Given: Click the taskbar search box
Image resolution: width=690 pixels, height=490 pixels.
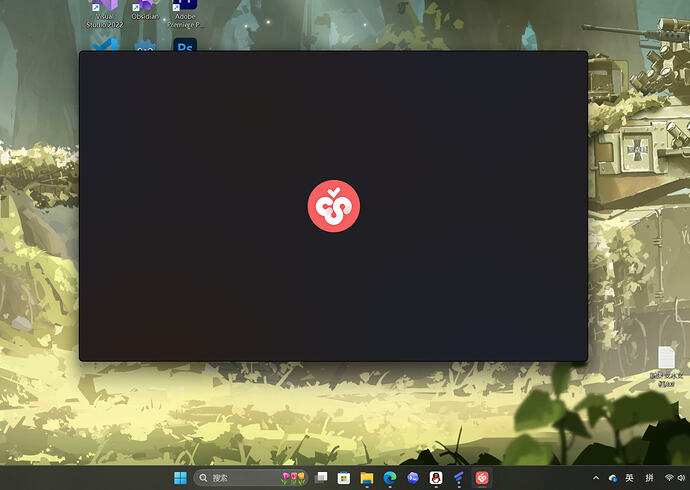Looking at the screenshot, I should click(251, 478).
